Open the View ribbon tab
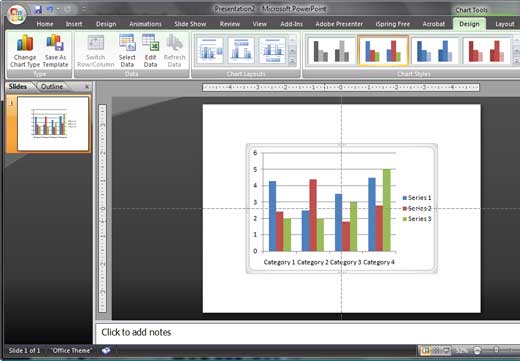The image size is (520, 361). pos(259,24)
